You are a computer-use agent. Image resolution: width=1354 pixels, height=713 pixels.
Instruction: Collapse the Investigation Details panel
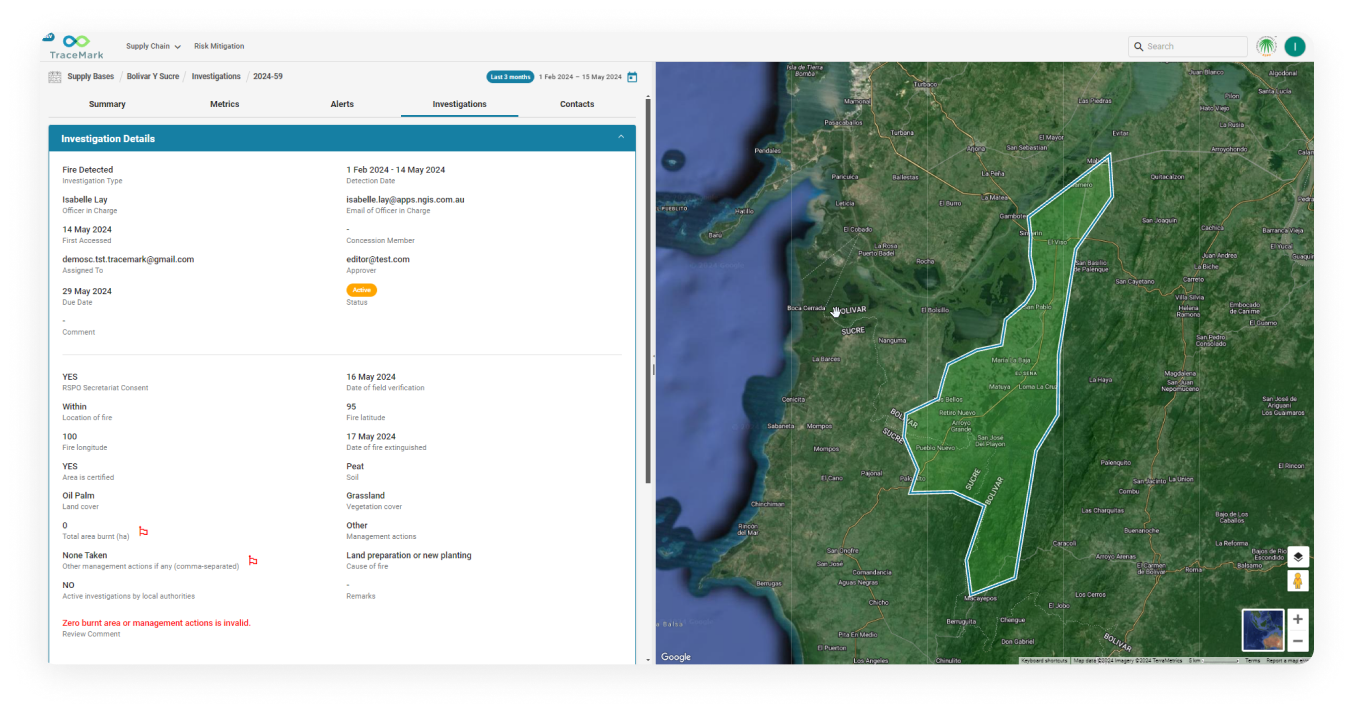(621, 138)
